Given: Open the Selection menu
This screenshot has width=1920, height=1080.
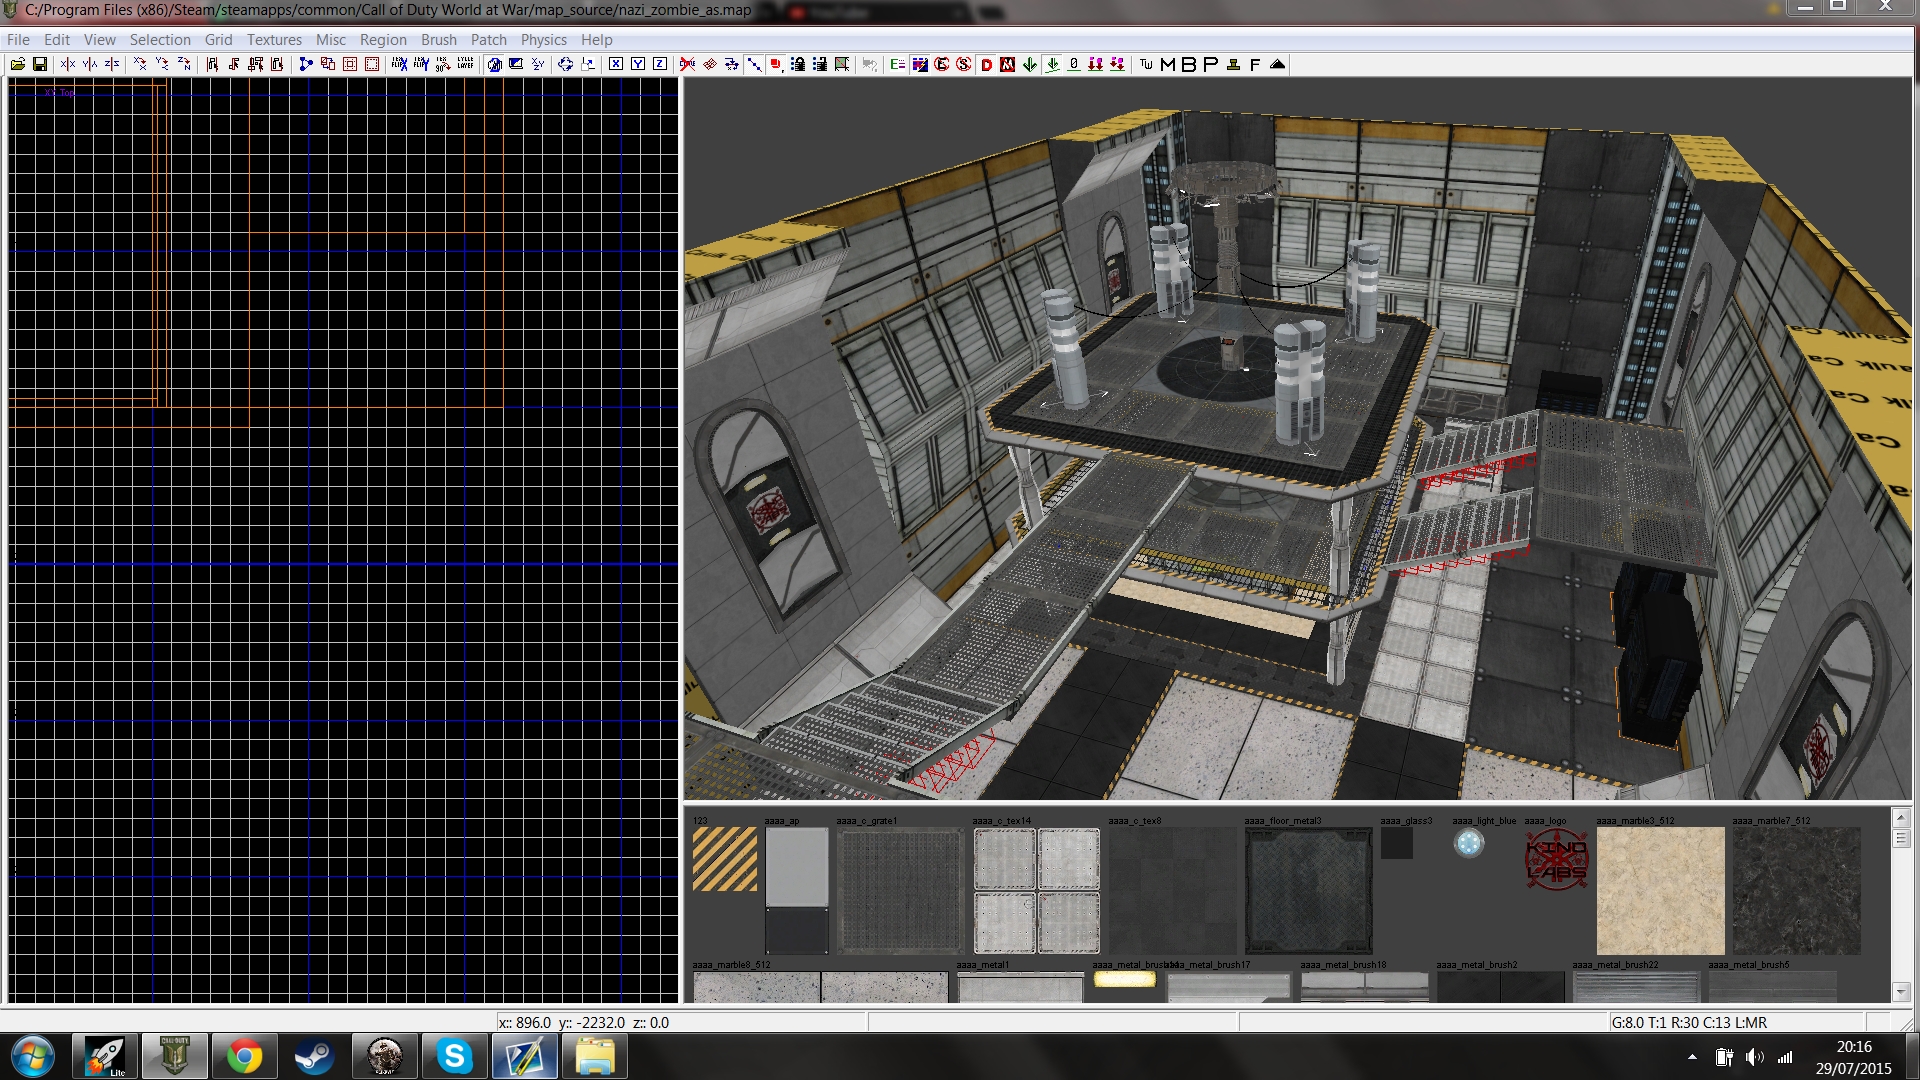Looking at the screenshot, I should (160, 39).
